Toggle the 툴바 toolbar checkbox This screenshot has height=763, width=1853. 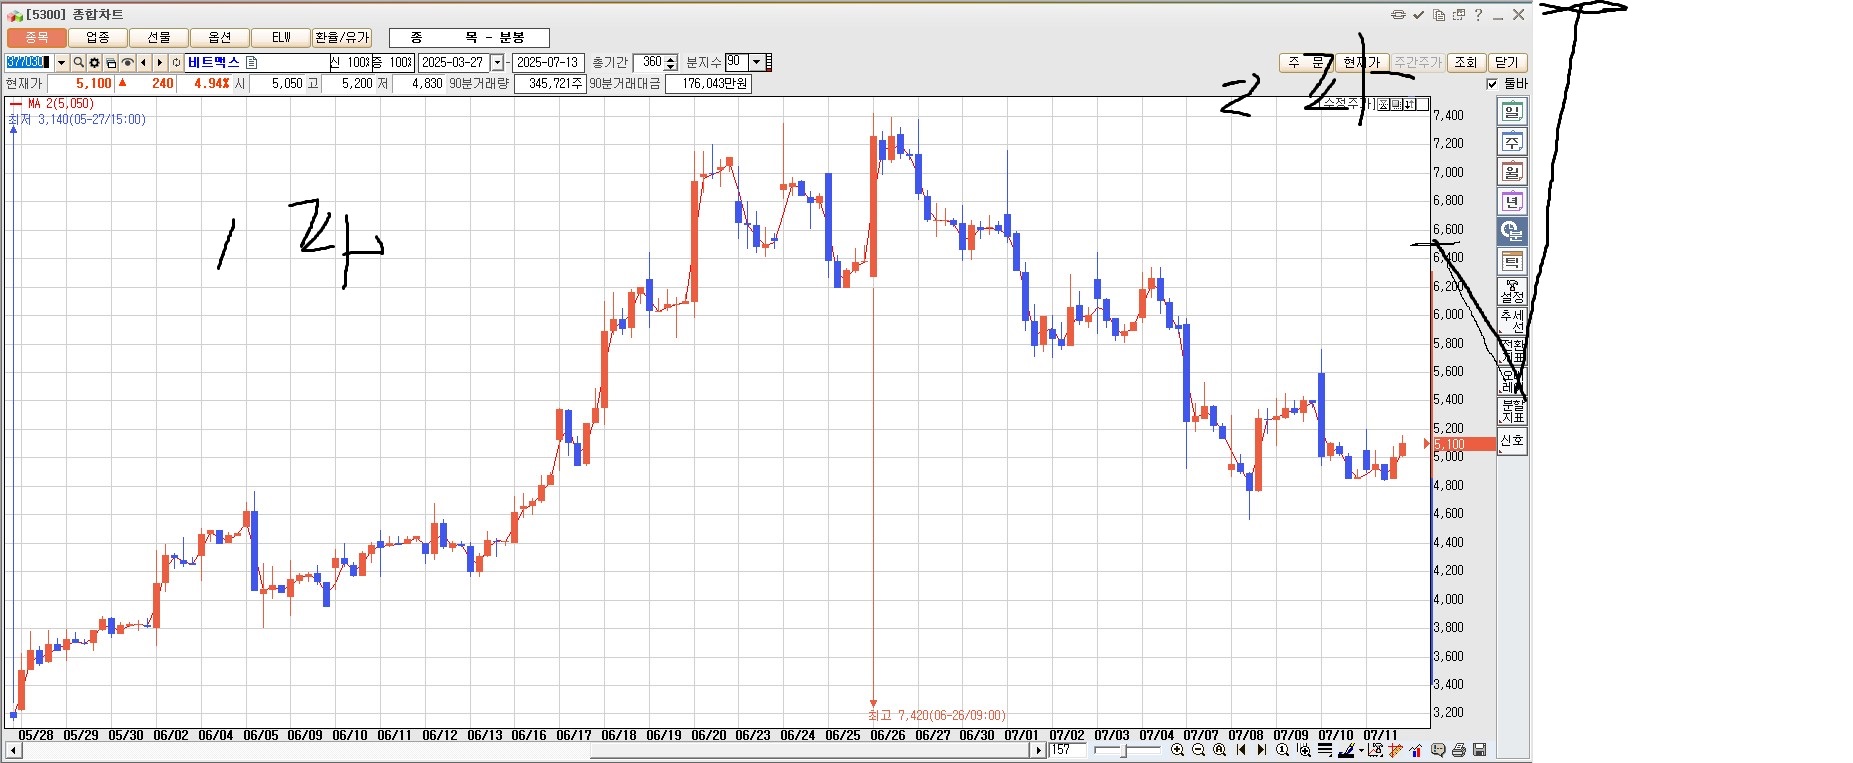coord(1492,84)
